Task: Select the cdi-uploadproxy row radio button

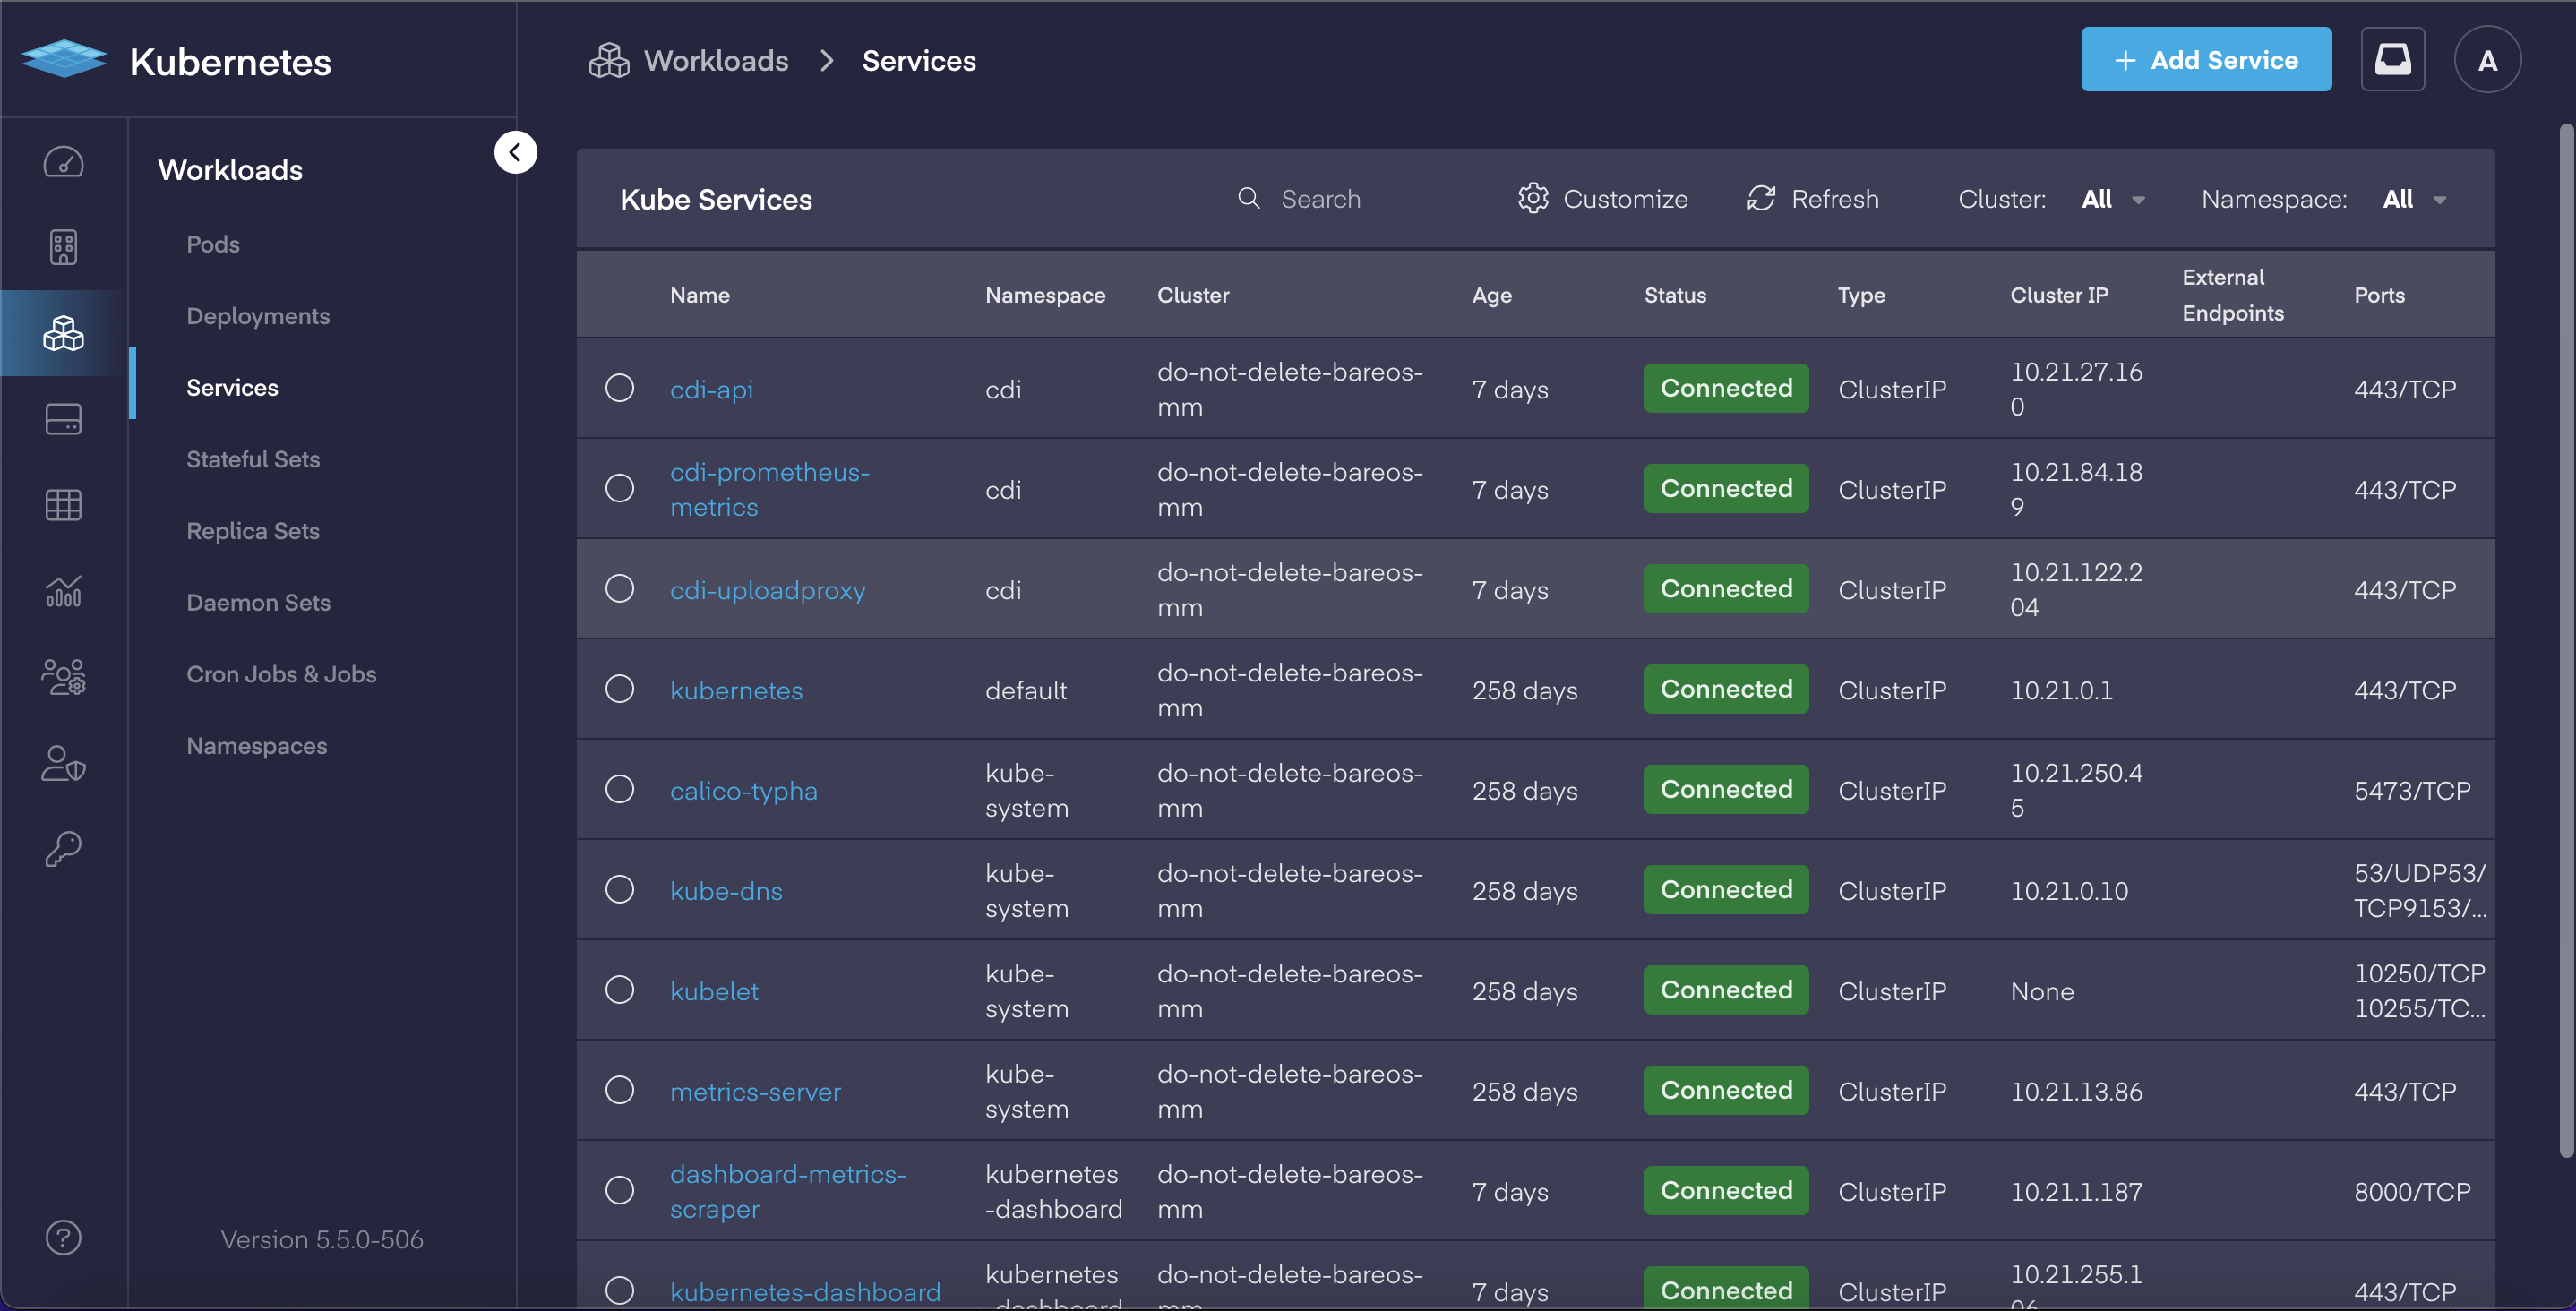Action: click(x=620, y=588)
